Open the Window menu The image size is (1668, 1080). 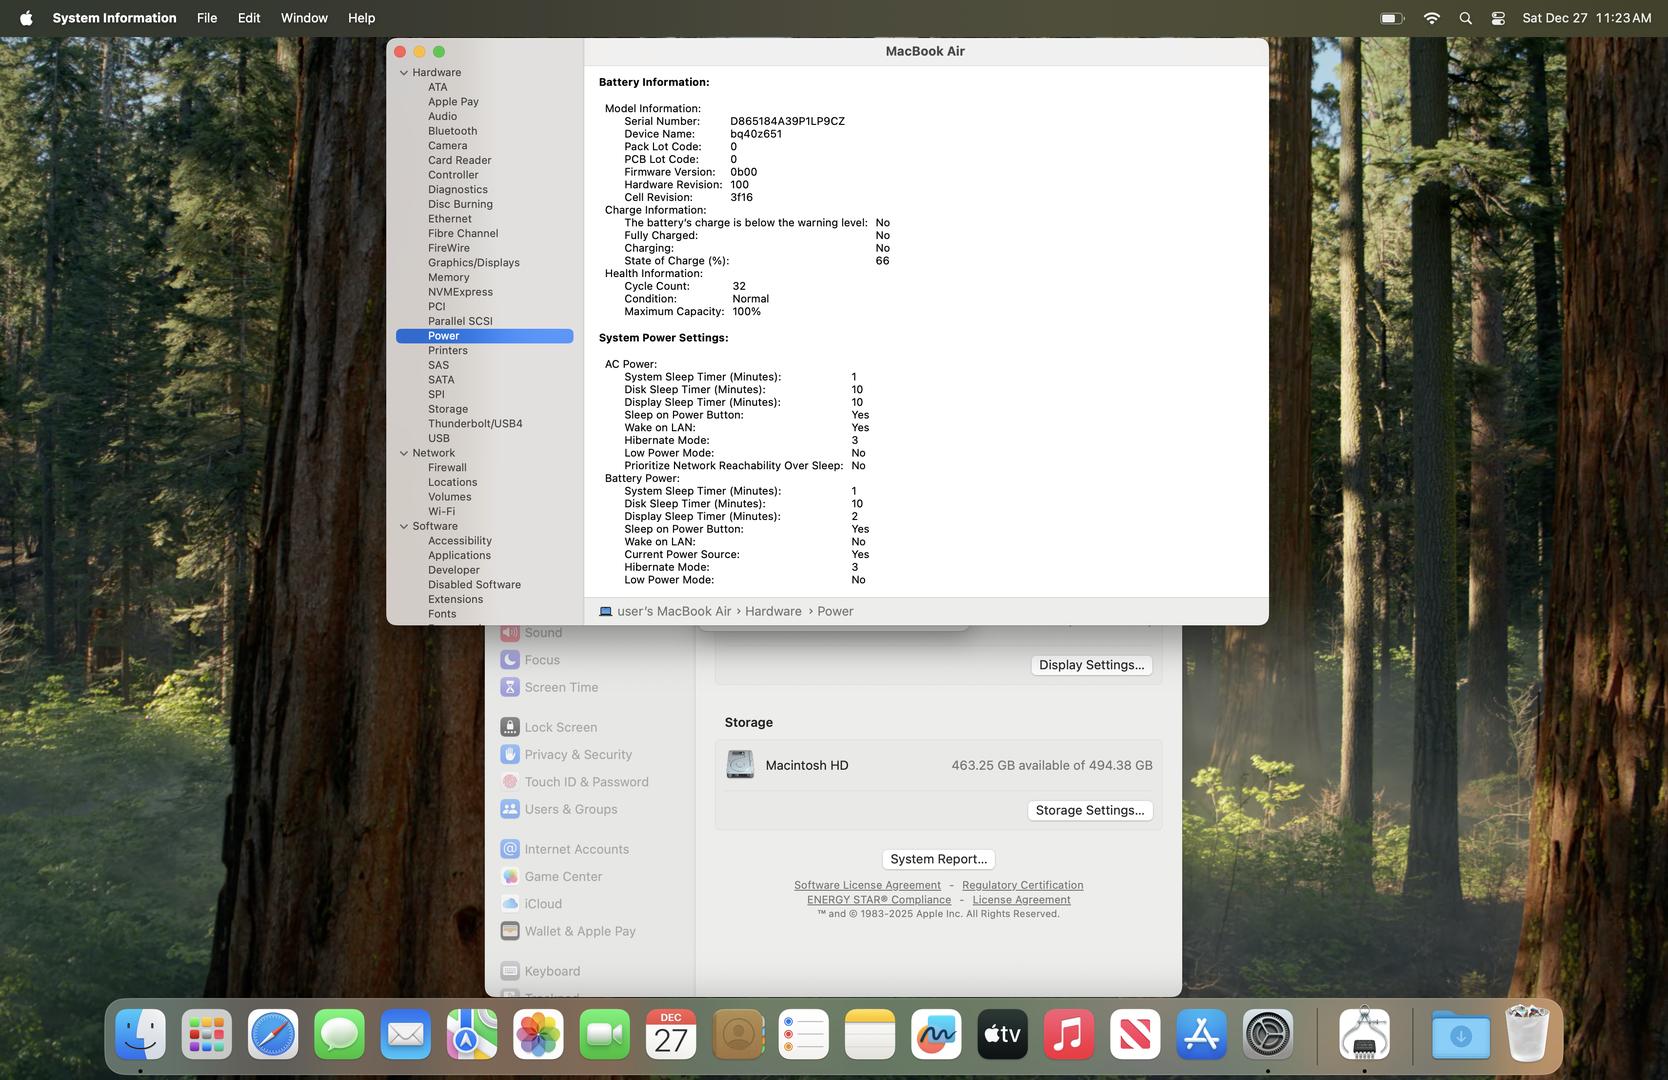tap(304, 18)
